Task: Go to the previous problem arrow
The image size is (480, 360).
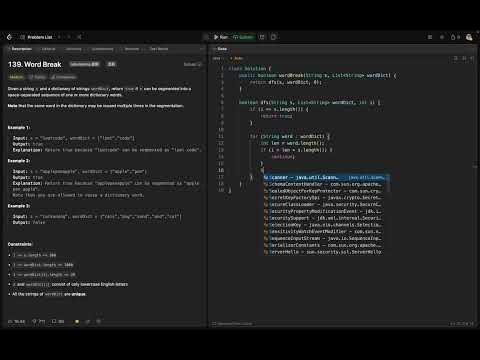Action: click(x=59, y=37)
